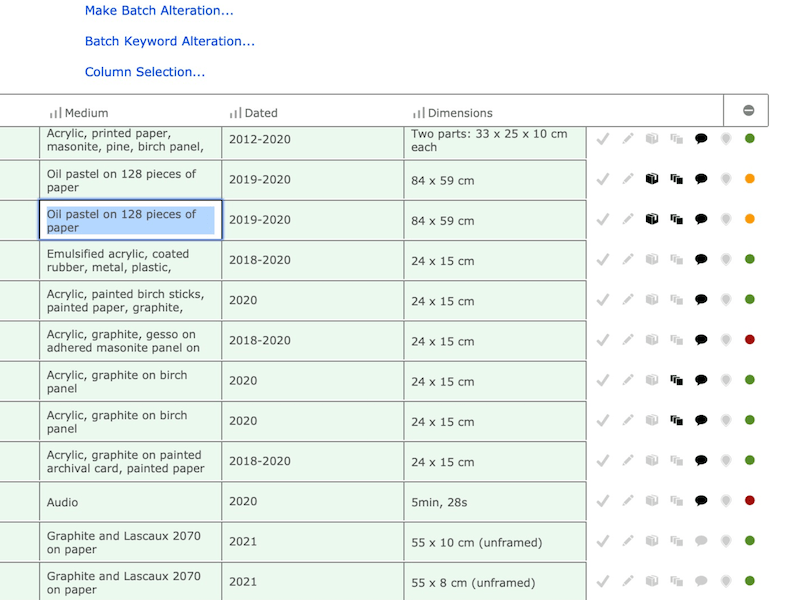Screen dimensions: 787x600
Task: Open the Make Batch Alteration link
Action: (159, 11)
